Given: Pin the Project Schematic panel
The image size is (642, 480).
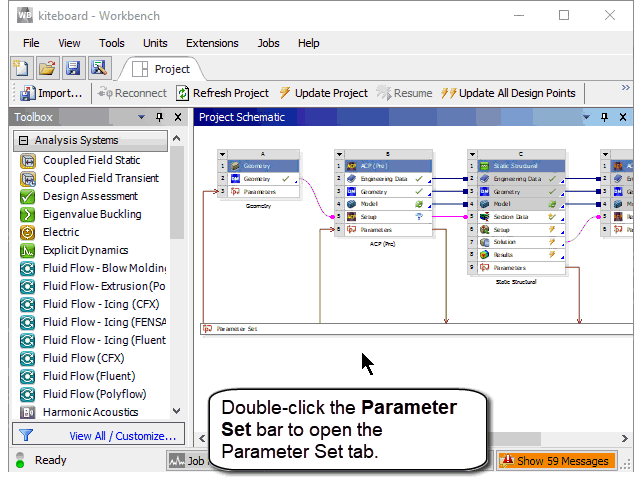Looking at the screenshot, I should [604, 118].
